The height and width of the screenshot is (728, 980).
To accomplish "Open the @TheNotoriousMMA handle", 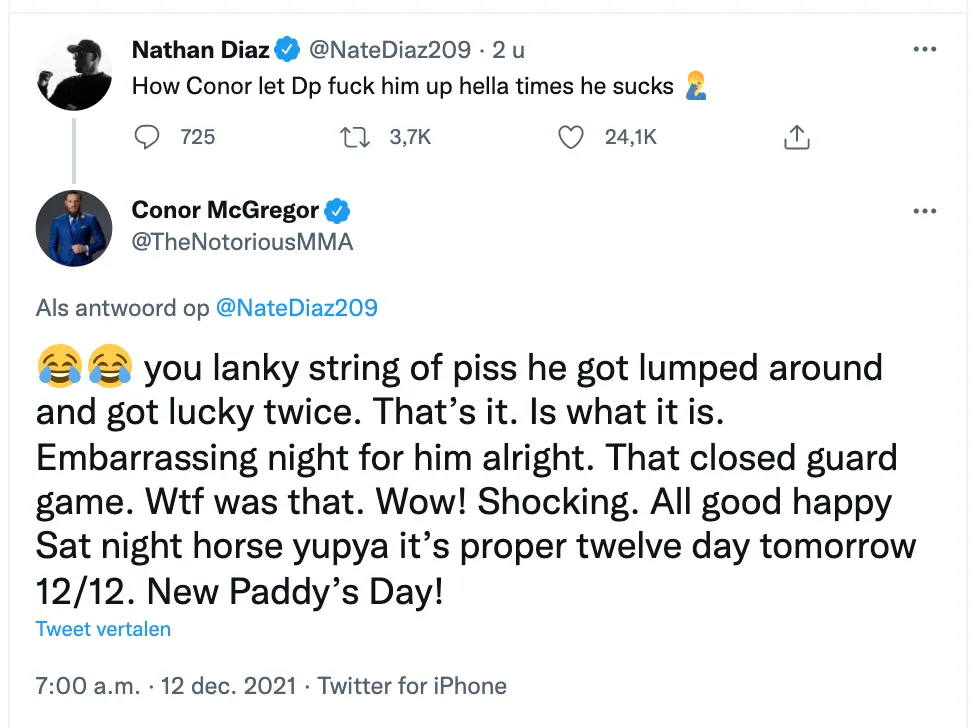I will 242,242.
